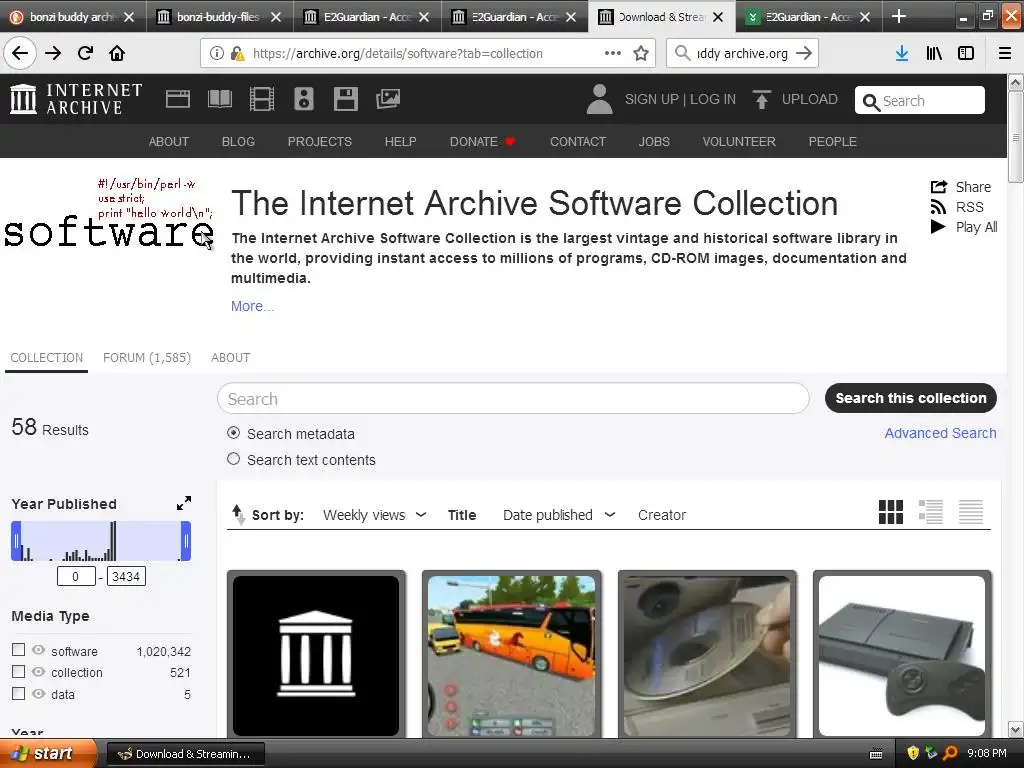
Task: Expand the Year Published histogram
Action: (184, 503)
